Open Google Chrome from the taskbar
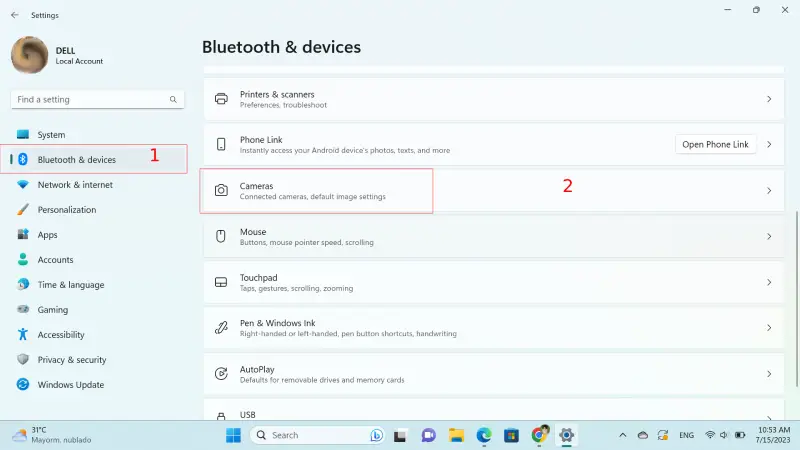This screenshot has width=800, height=450. tap(539, 435)
